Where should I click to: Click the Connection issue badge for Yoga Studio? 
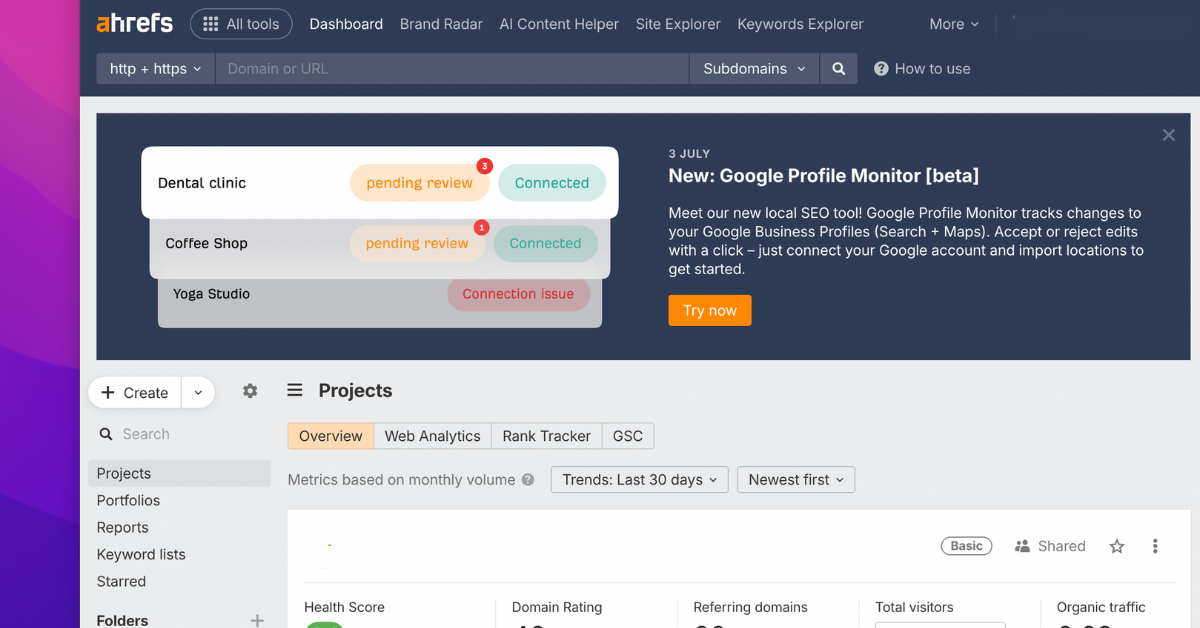518,294
